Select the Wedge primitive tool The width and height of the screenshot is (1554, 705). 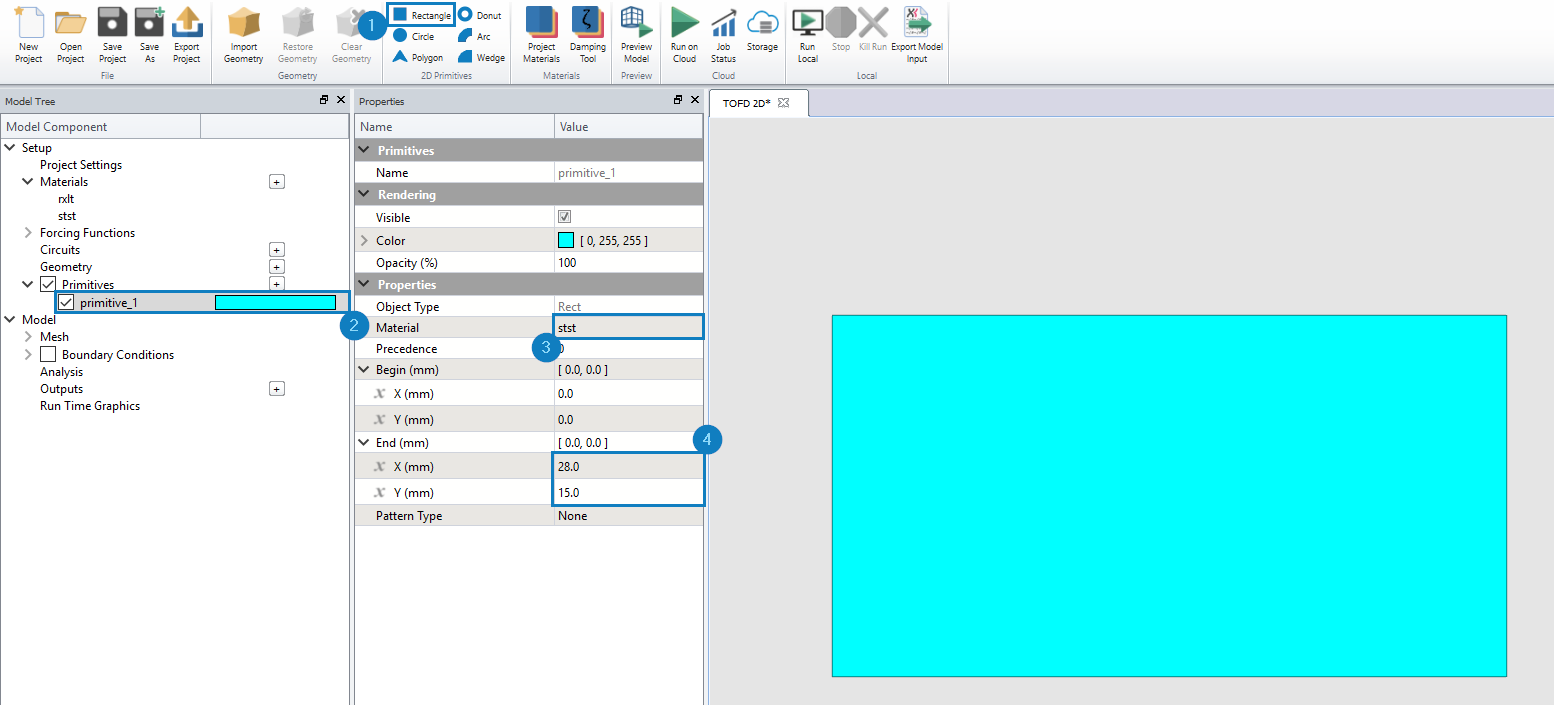coord(481,57)
